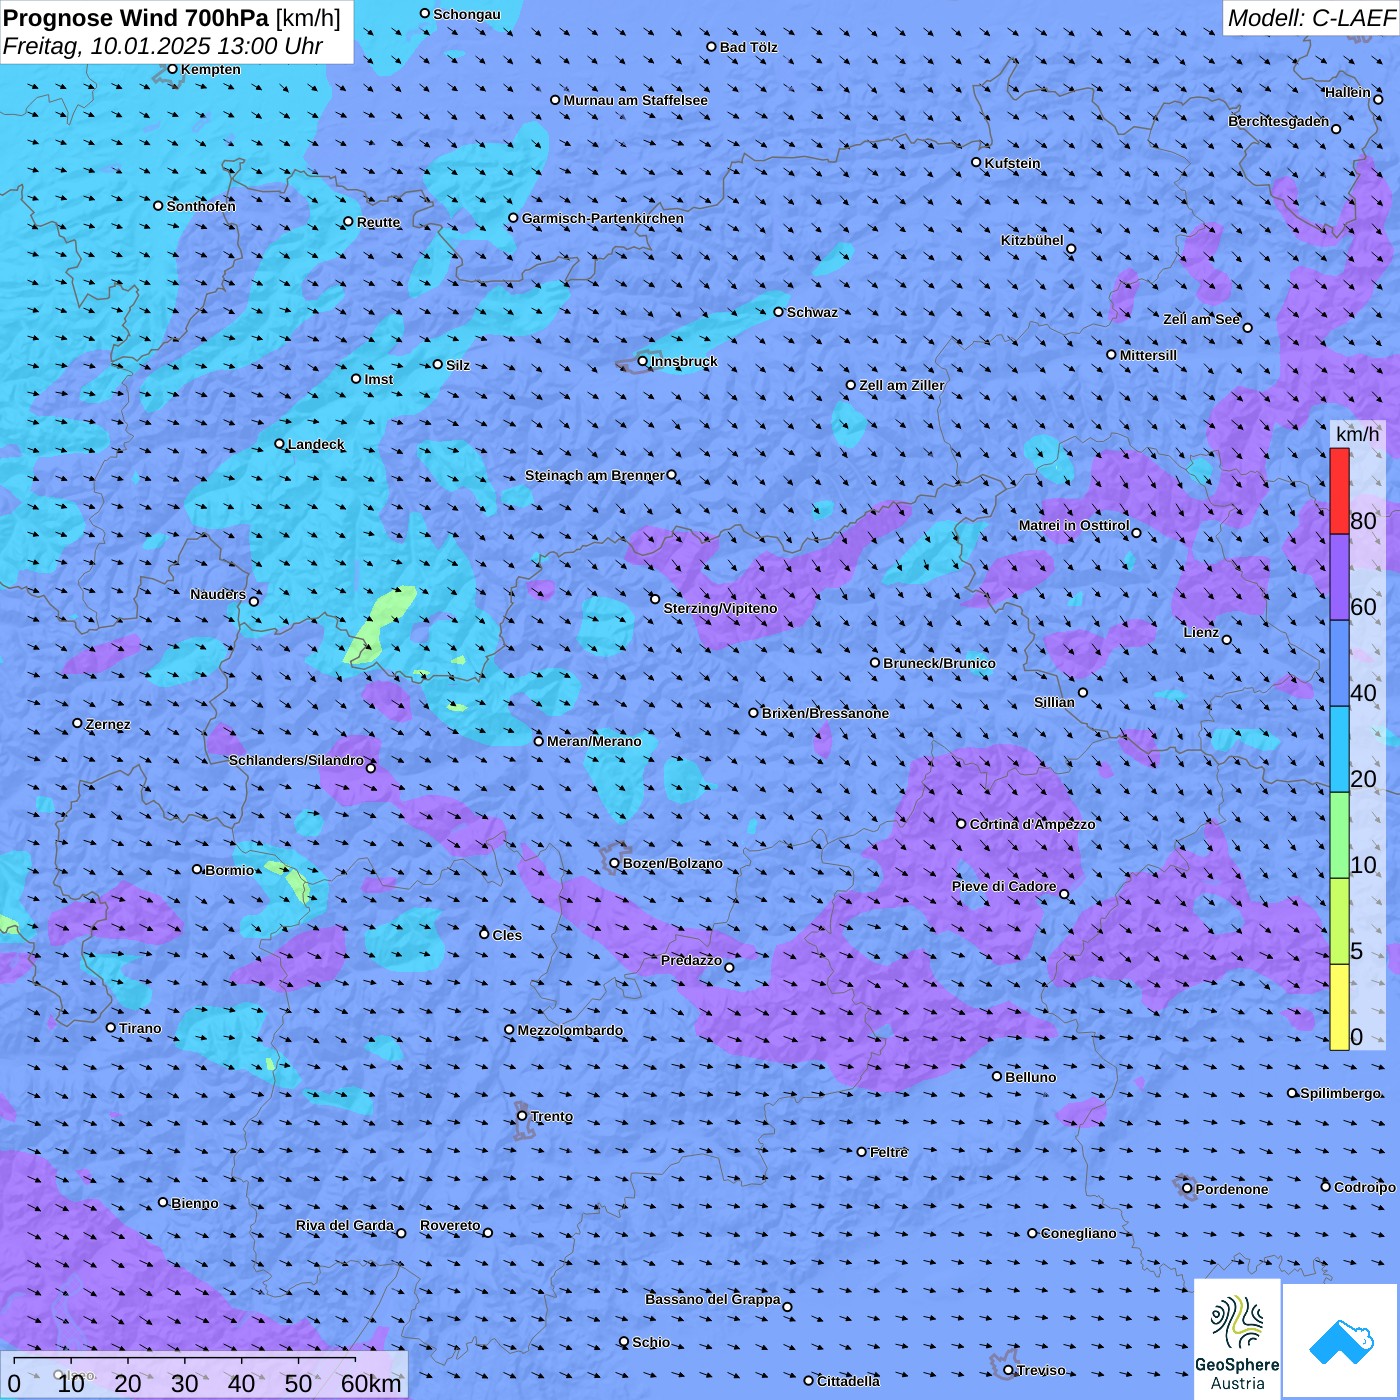
Task: Select the Kufstein city marker dot
Action: 977,162
